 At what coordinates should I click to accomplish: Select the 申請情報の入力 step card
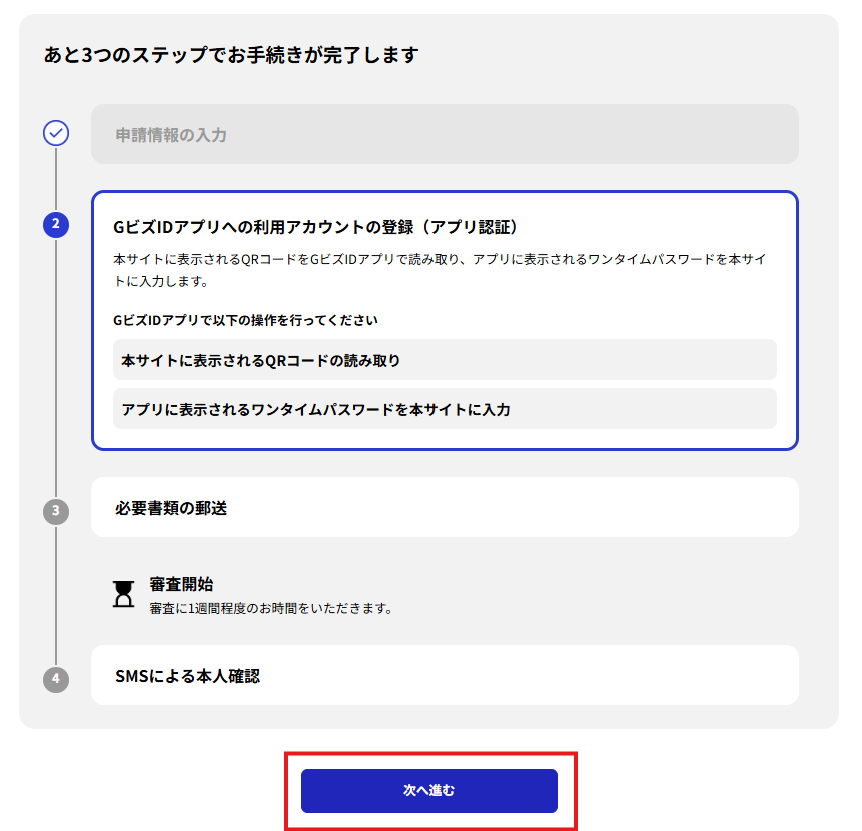444,134
